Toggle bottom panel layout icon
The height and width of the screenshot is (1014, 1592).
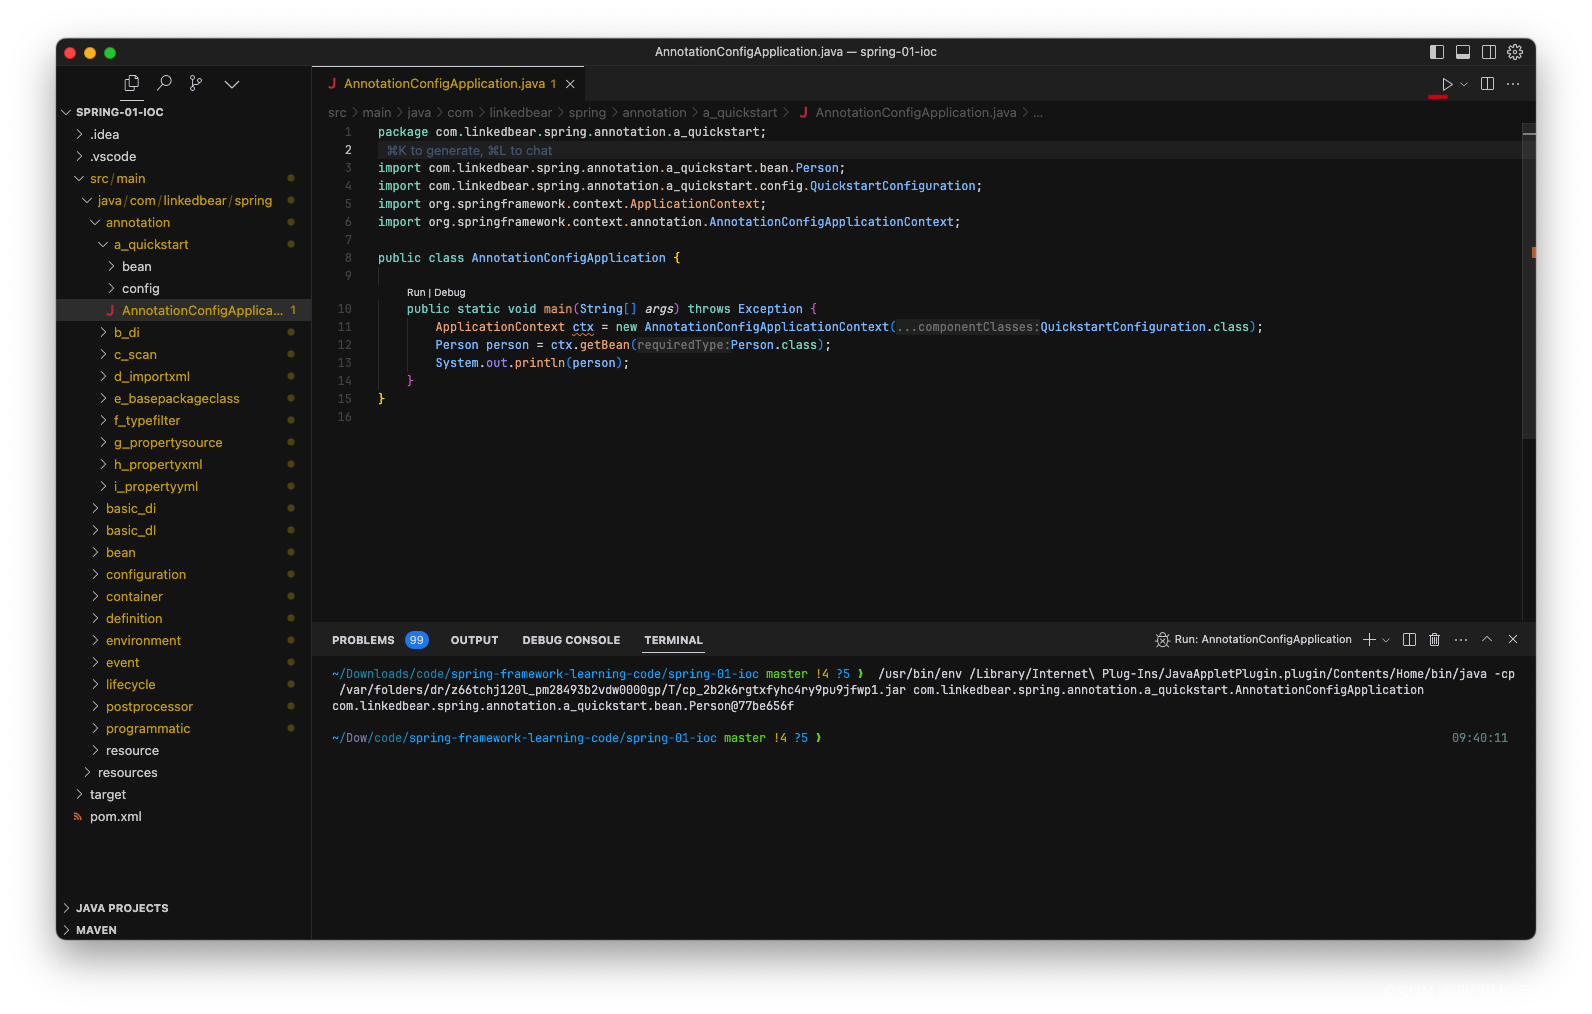coord(1463,52)
